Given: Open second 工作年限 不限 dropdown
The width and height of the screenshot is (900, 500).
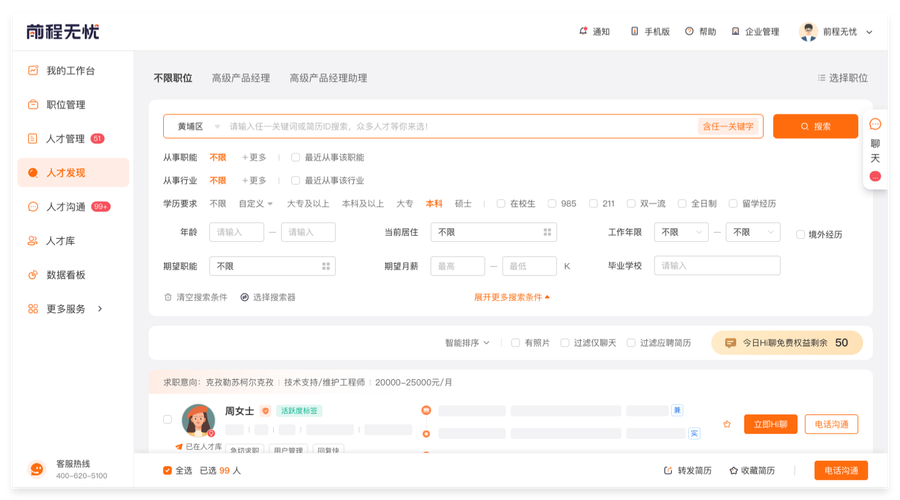Looking at the screenshot, I should pyautogui.click(x=753, y=232).
